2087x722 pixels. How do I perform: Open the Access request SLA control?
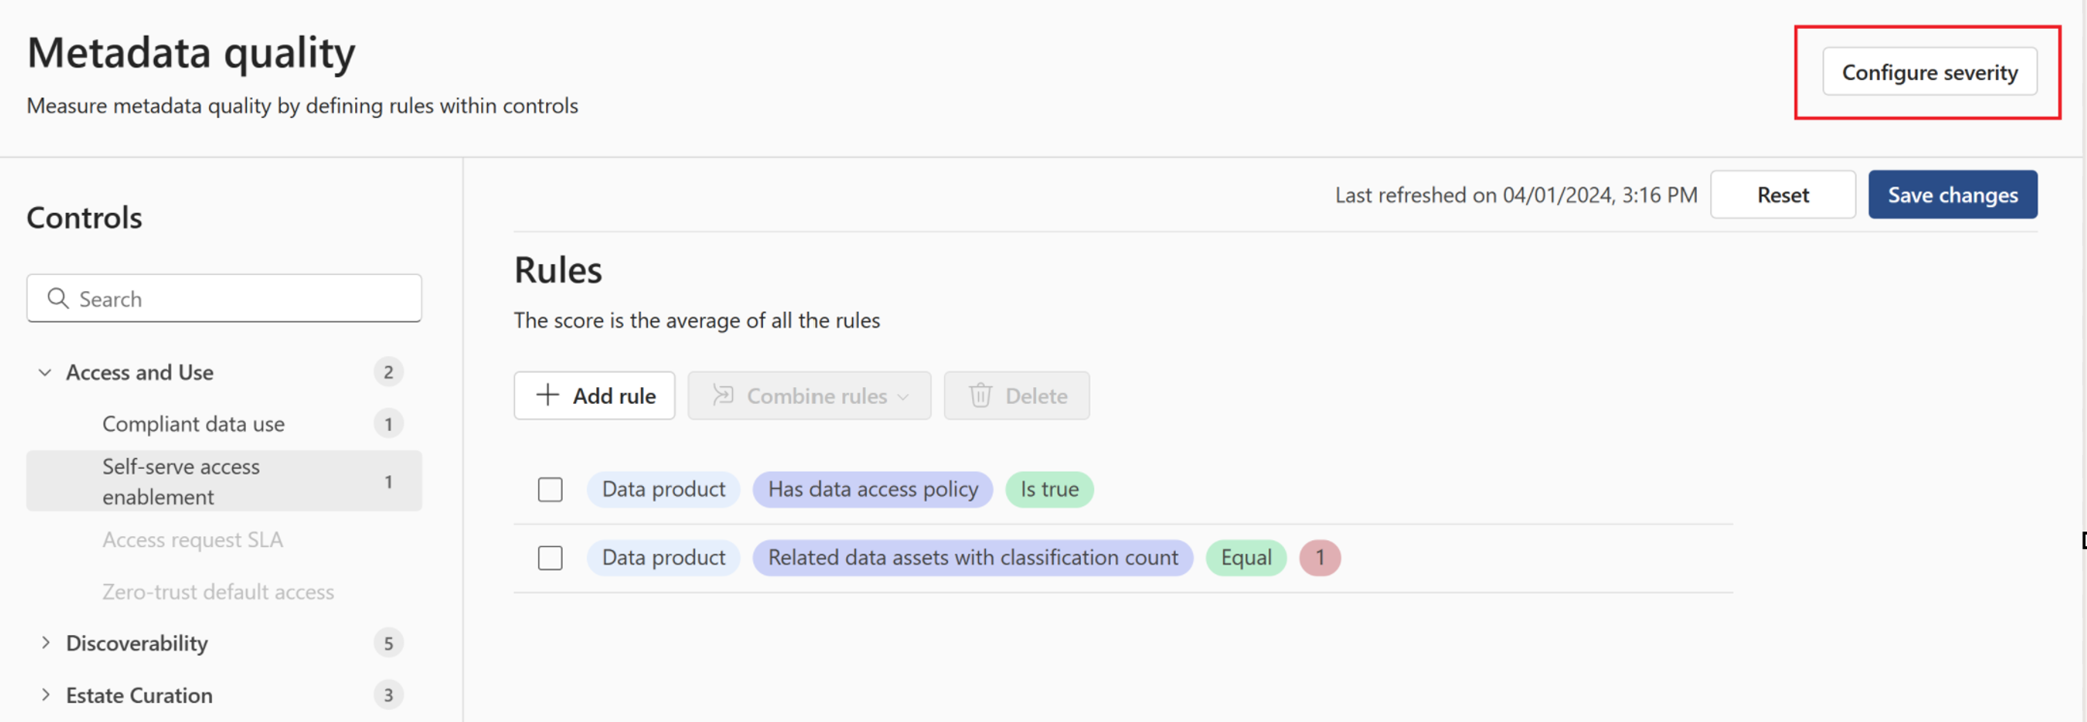tap(192, 540)
